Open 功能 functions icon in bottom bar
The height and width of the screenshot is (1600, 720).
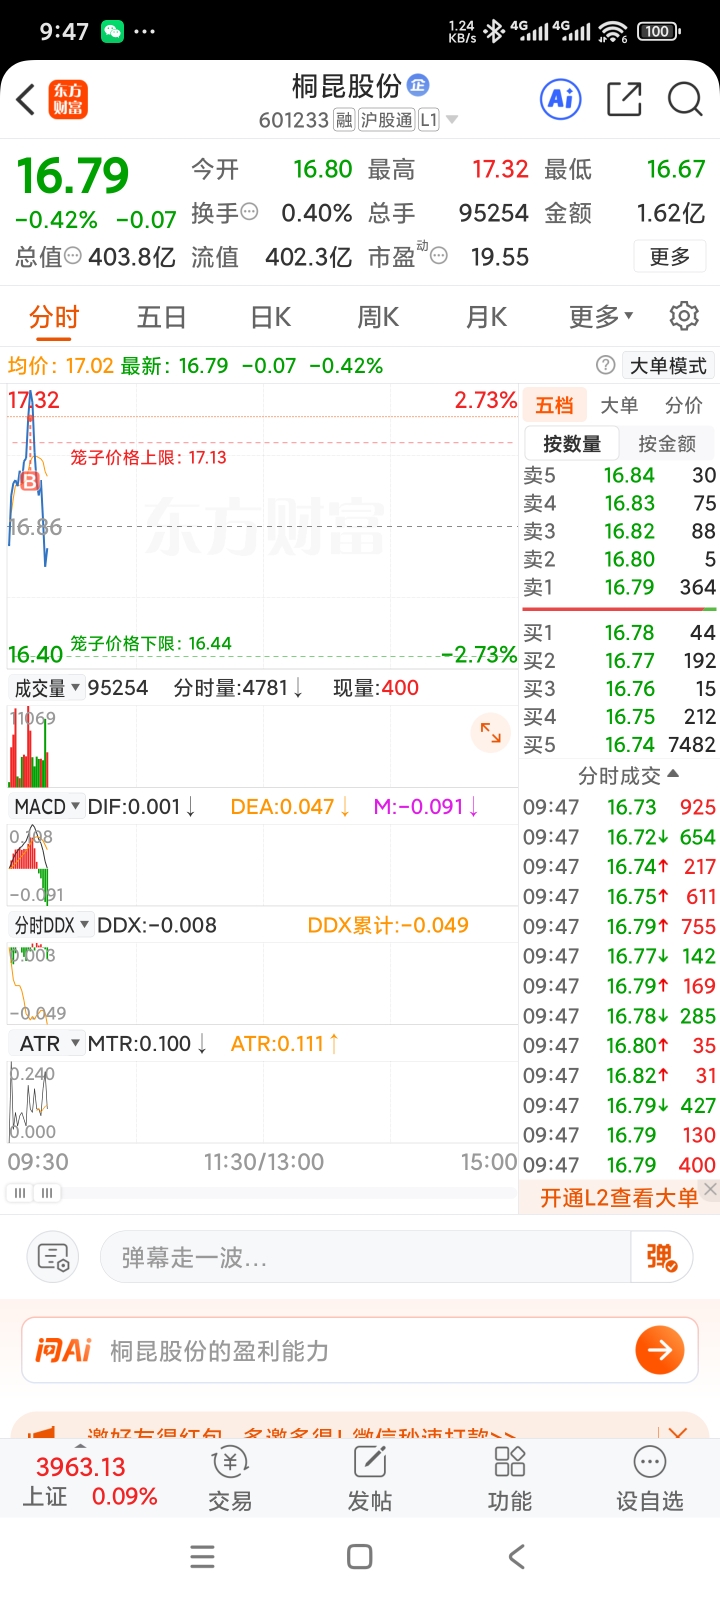[510, 1463]
